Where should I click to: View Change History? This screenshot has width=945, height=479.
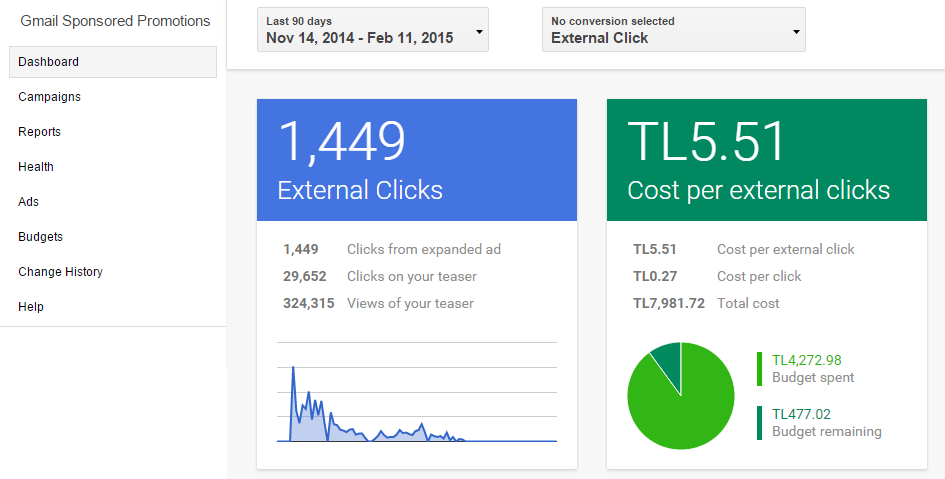[x=61, y=272]
